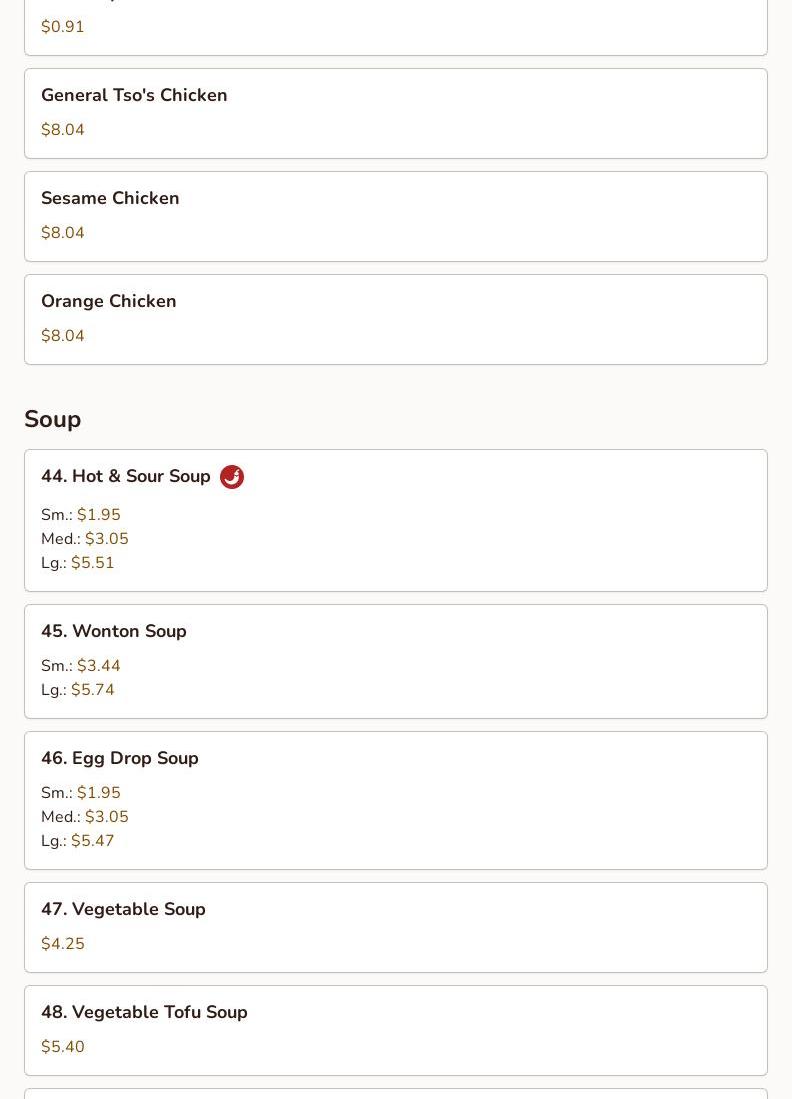
Task: Select the medium Egg Drop Soup price
Action: [106, 817]
